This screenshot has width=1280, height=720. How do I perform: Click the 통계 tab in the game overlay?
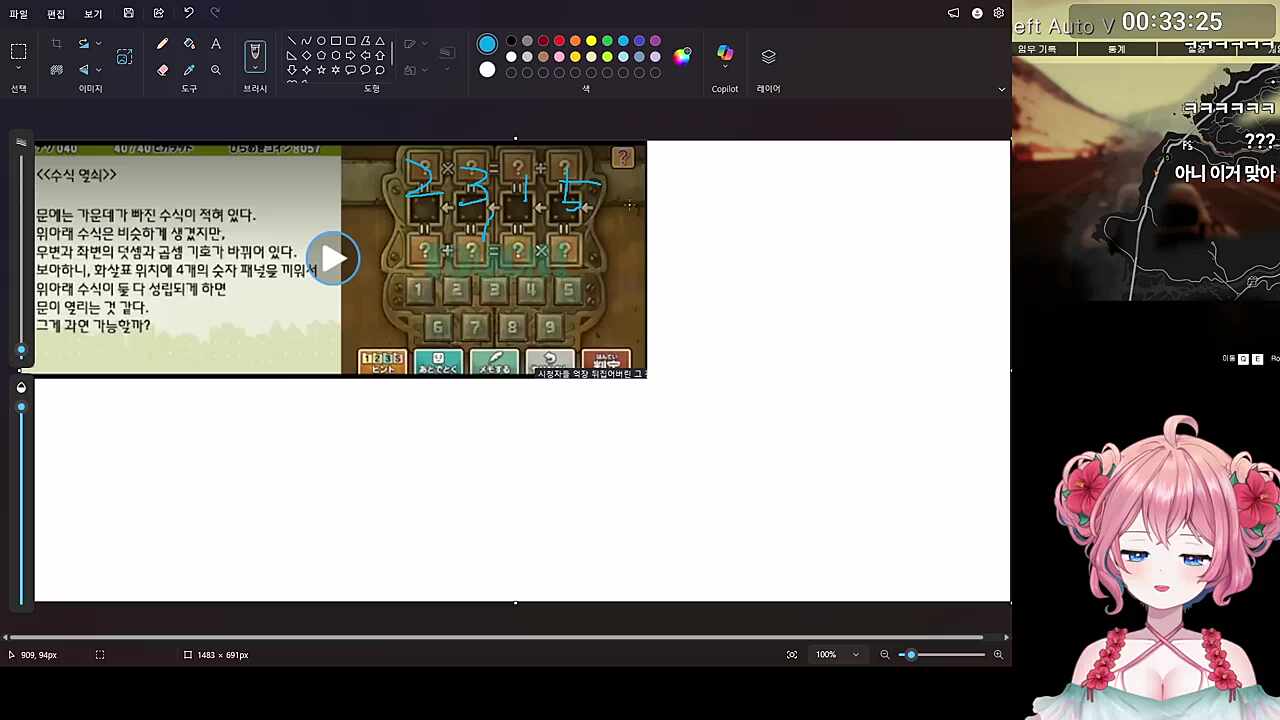(1117, 49)
